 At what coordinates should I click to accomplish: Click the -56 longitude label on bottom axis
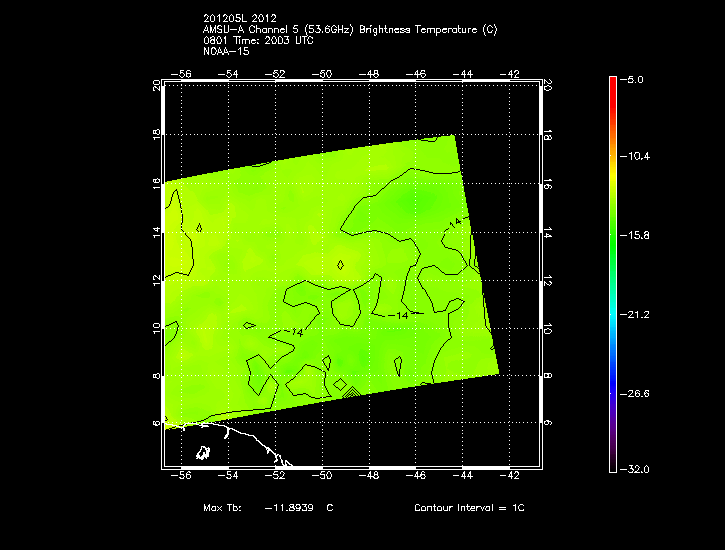(x=182, y=477)
